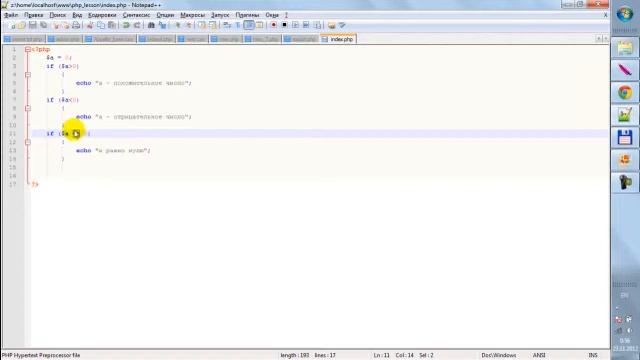Screen dimensions: 640x360
Task: Click the Zoom Out toolbar icon
Action: pos(188,25)
